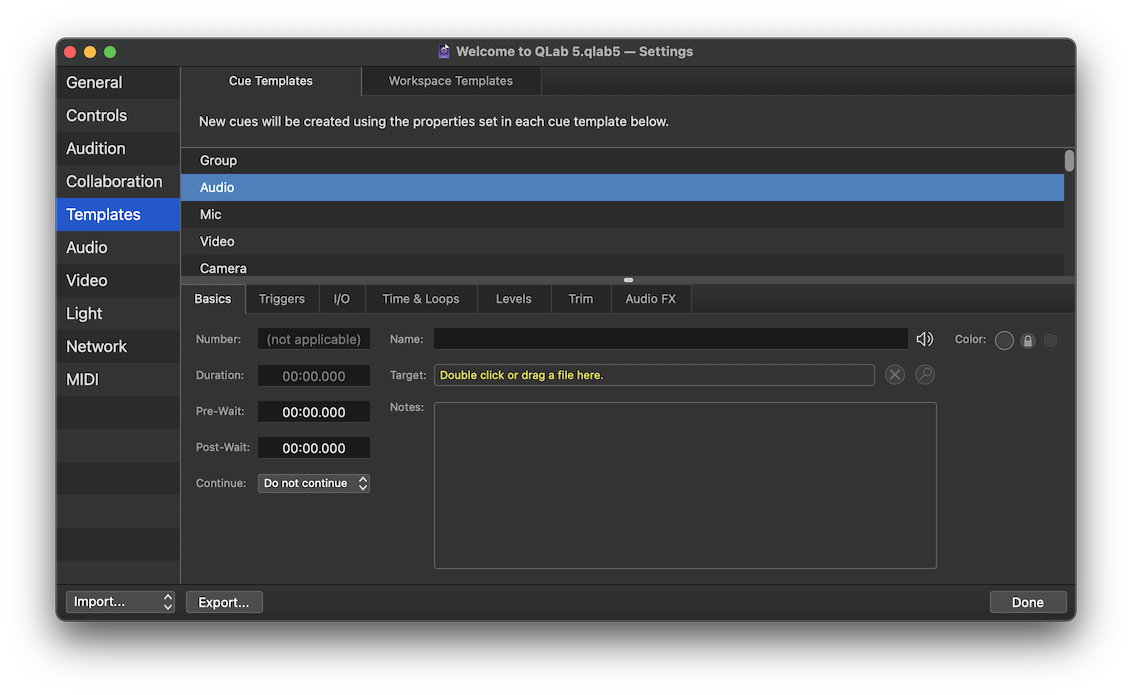Open the QLab document icon in title bar
The width and height of the screenshot is (1132, 695).
point(444,51)
